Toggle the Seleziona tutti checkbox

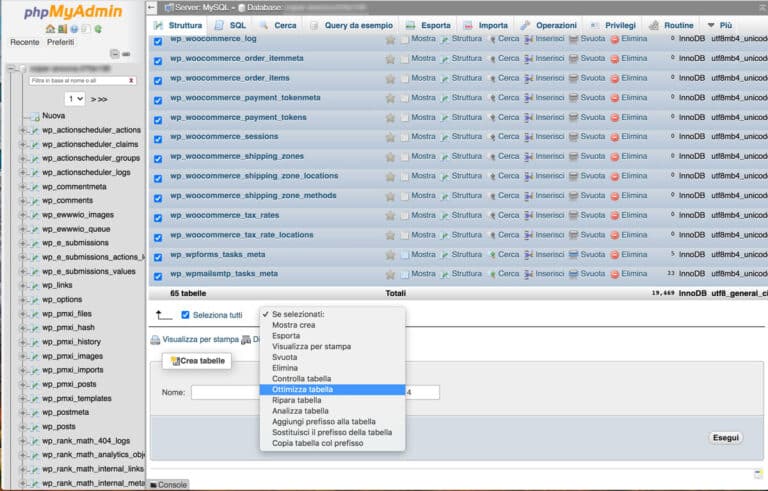(185, 315)
